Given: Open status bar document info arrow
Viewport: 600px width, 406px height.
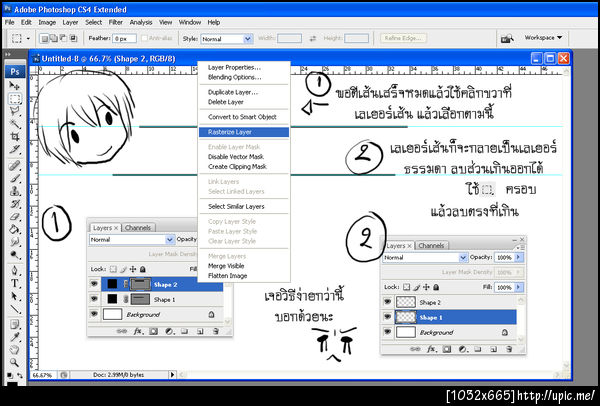Looking at the screenshot, I should pos(172,375).
